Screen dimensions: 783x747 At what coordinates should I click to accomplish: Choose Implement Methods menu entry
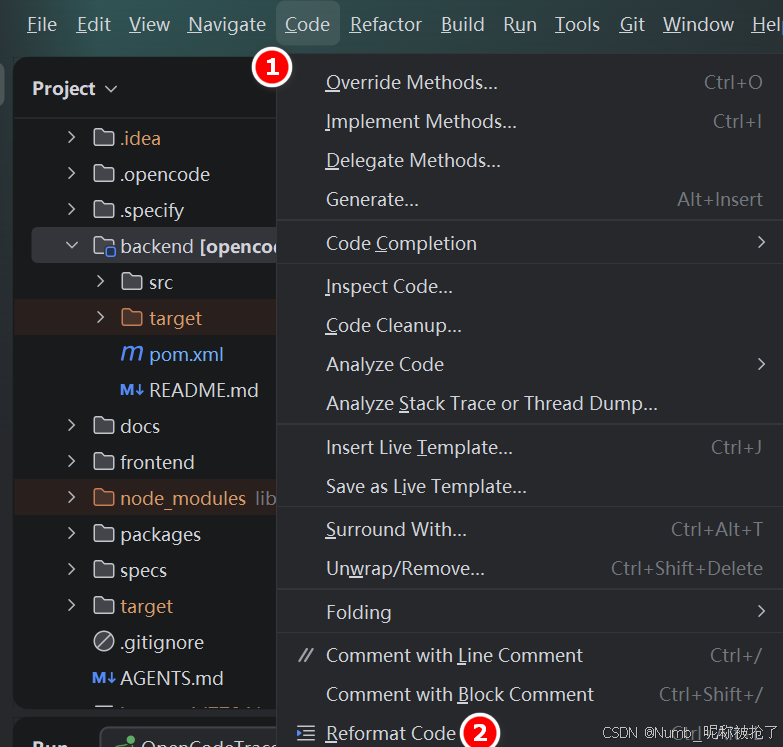pyautogui.click(x=530, y=121)
